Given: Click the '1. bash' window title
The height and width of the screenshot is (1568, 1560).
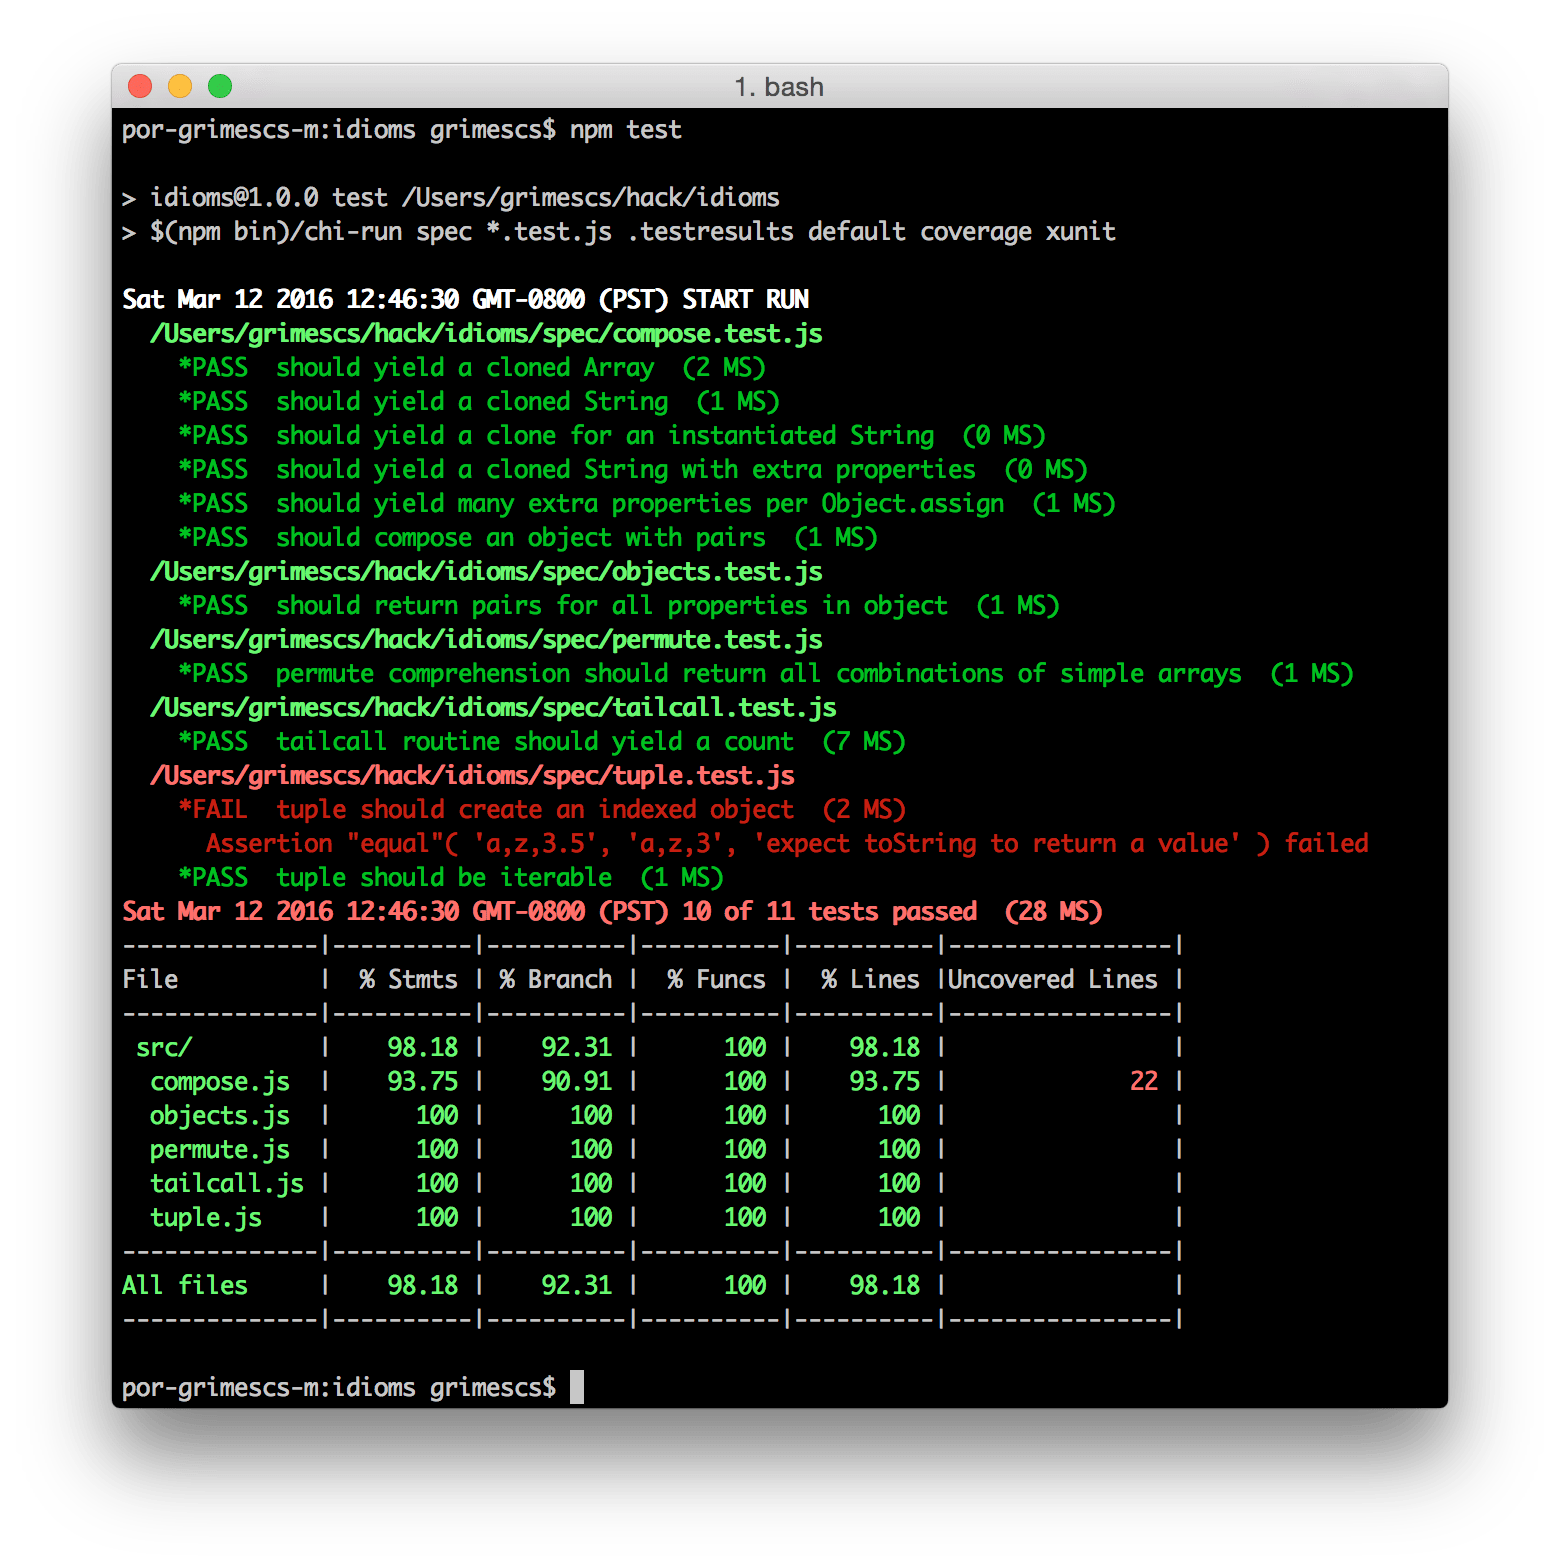Looking at the screenshot, I should pos(779,87).
